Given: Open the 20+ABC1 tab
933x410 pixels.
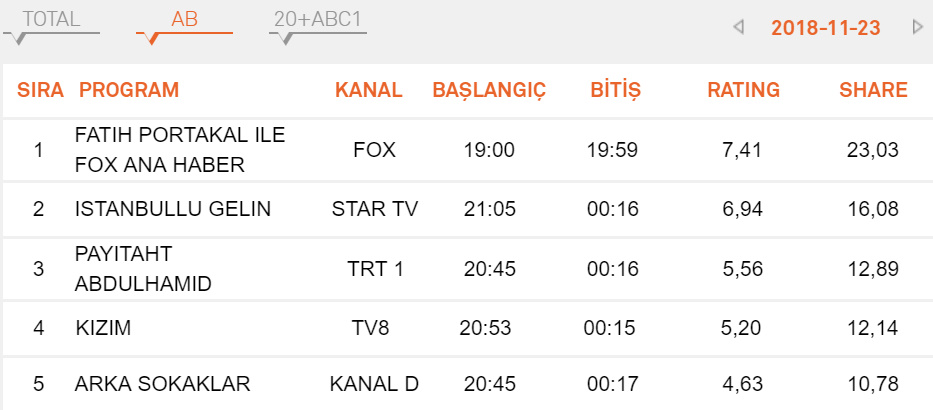Looking at the screenshot, I should click(318, 20).
